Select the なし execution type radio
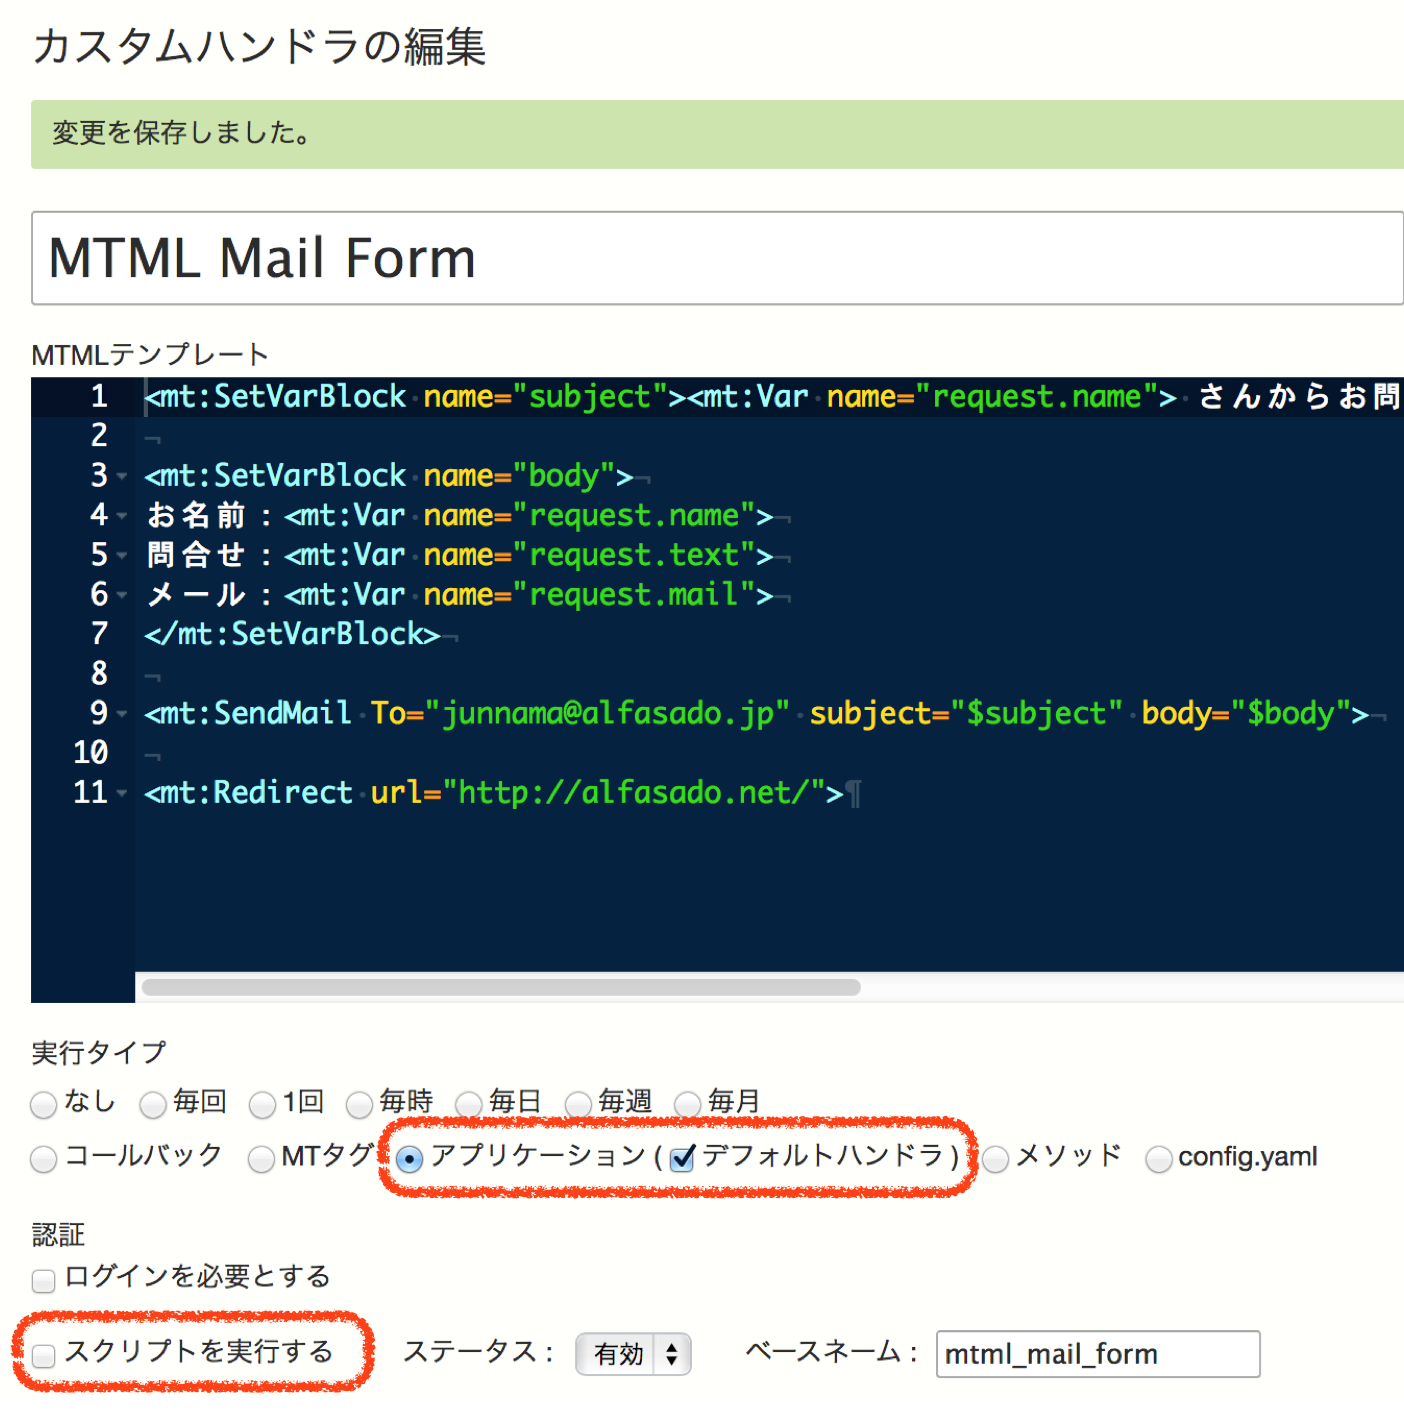1404x1416 pixels. pos(43,1105)
